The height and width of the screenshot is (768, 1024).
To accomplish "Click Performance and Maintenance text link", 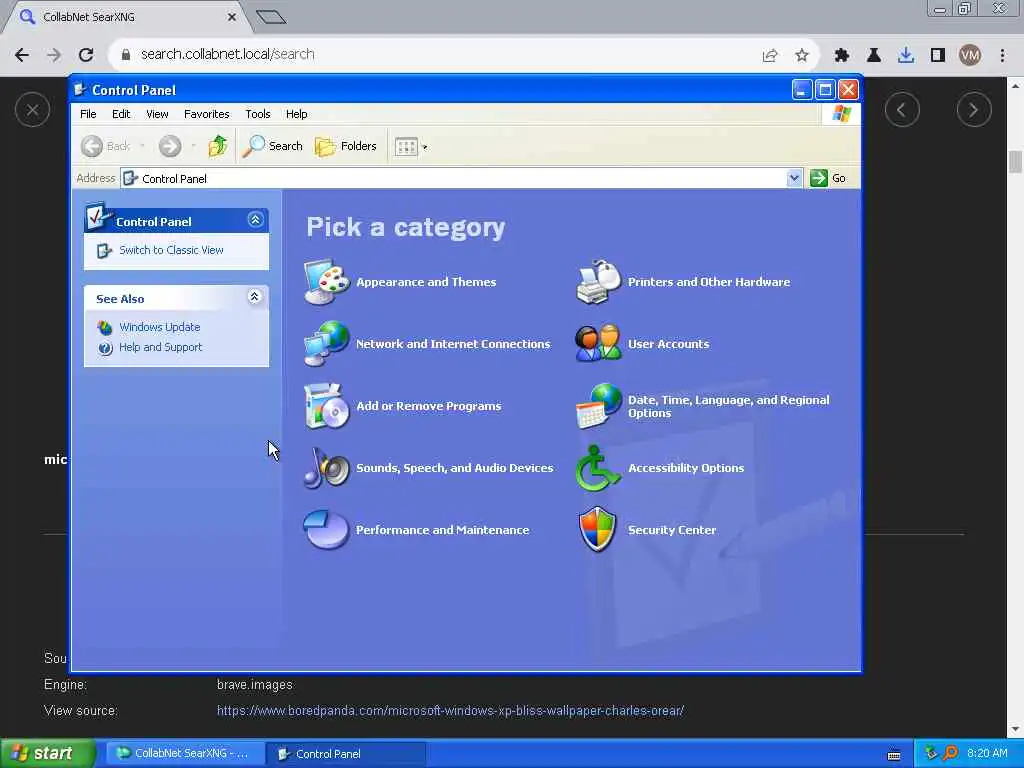I will [442, 530].
